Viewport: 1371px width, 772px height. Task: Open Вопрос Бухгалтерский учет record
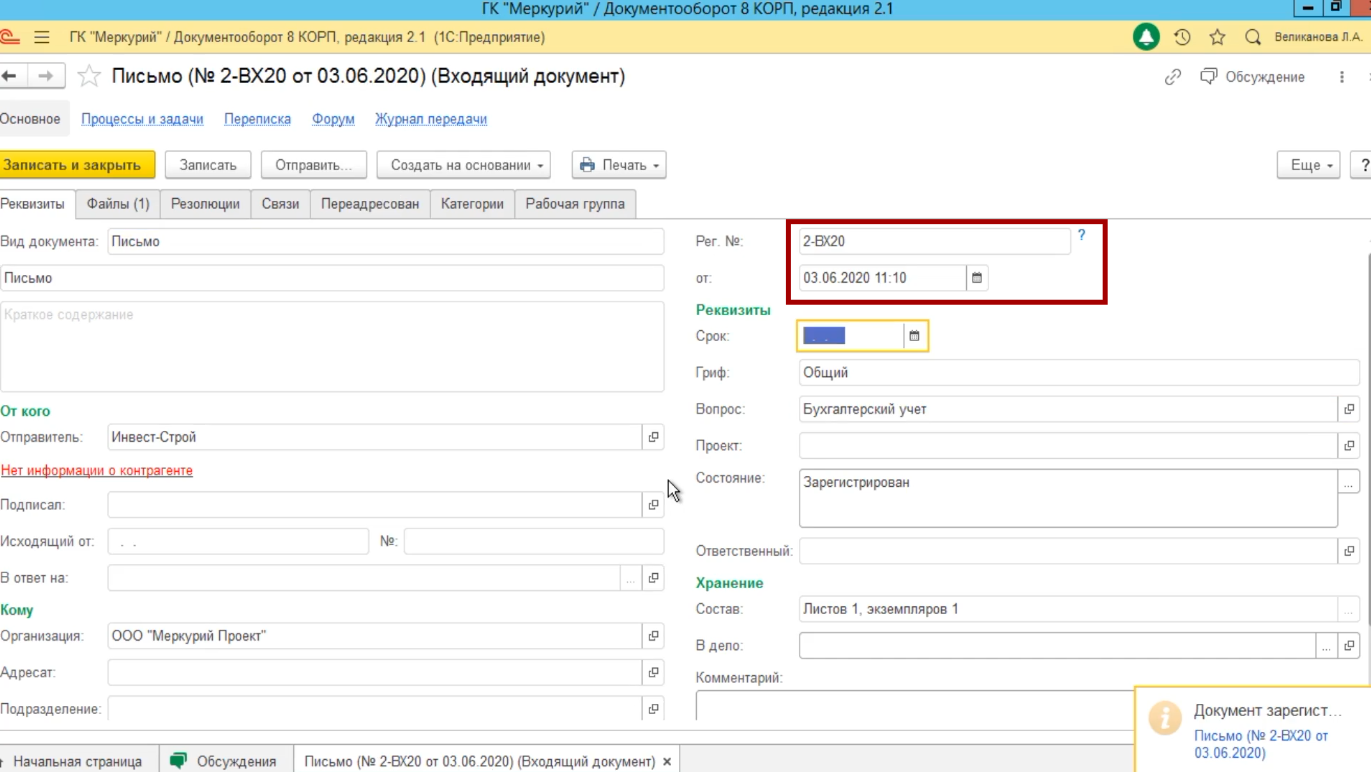[x=1349, y=409]
